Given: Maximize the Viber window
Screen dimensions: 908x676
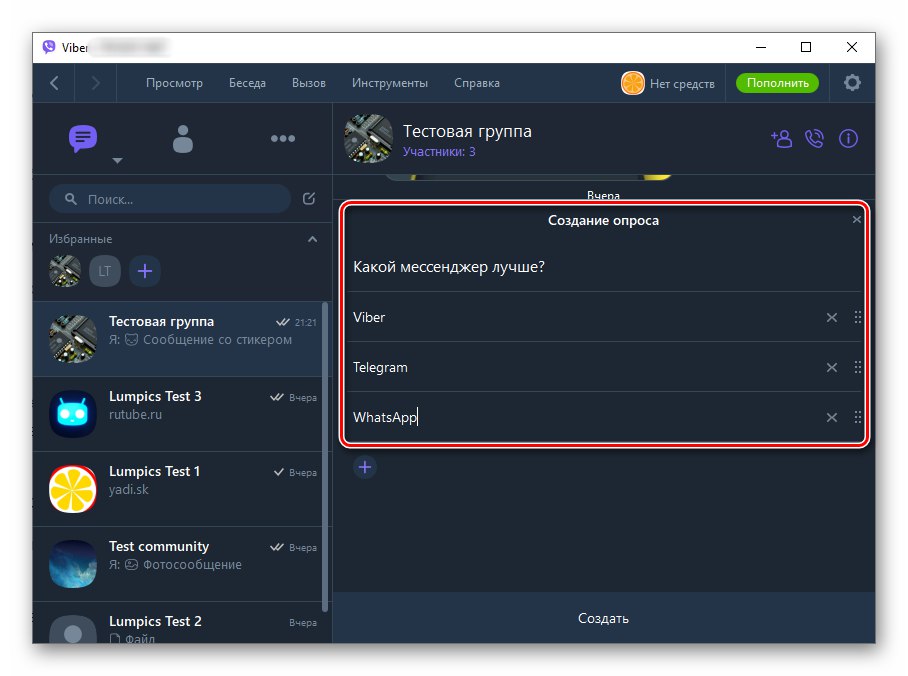Looking at the screenshot, I should click(806, 47).
